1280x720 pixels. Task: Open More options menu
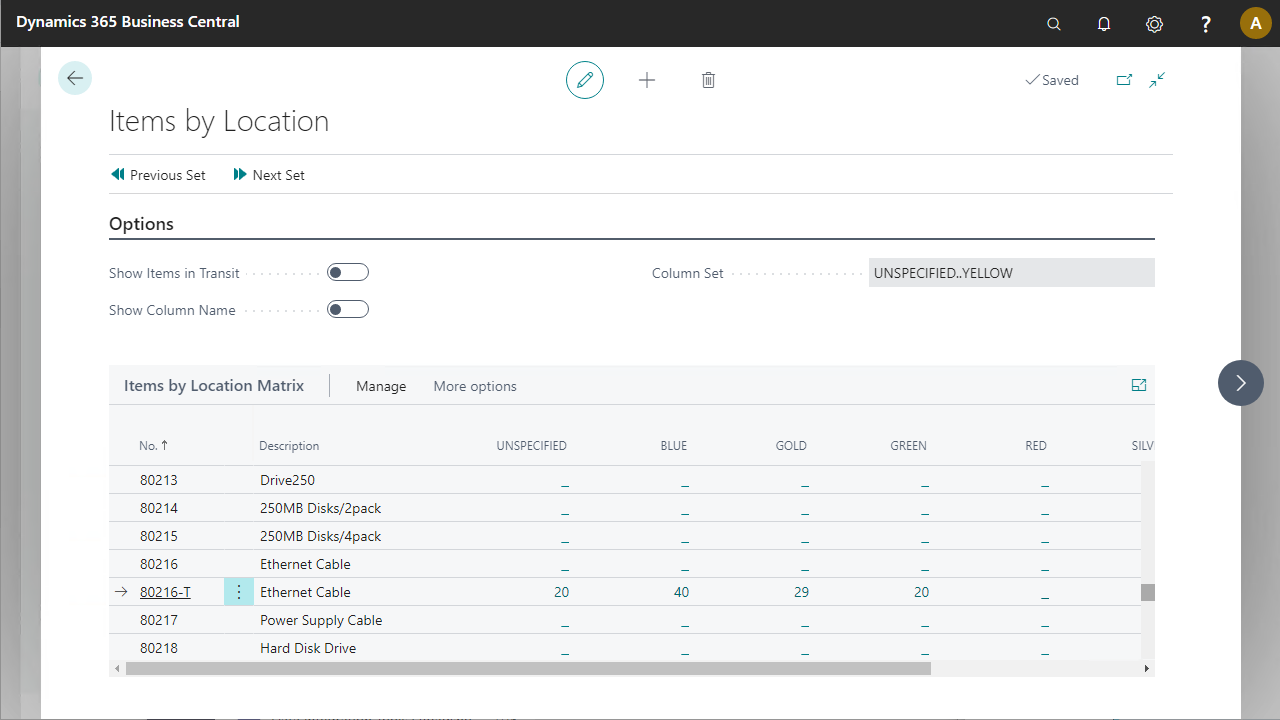tap(475, 386)
